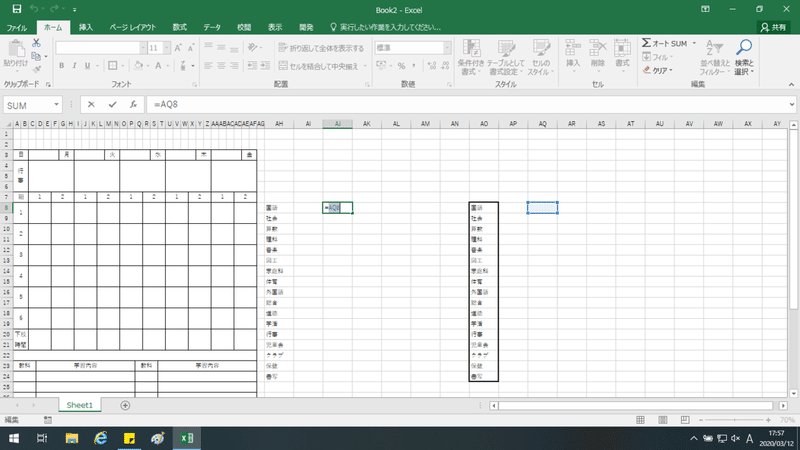The width and height of the screenshot is (800, 450).
Task: Click font color A swatch
Action: [x=158, y=66]
